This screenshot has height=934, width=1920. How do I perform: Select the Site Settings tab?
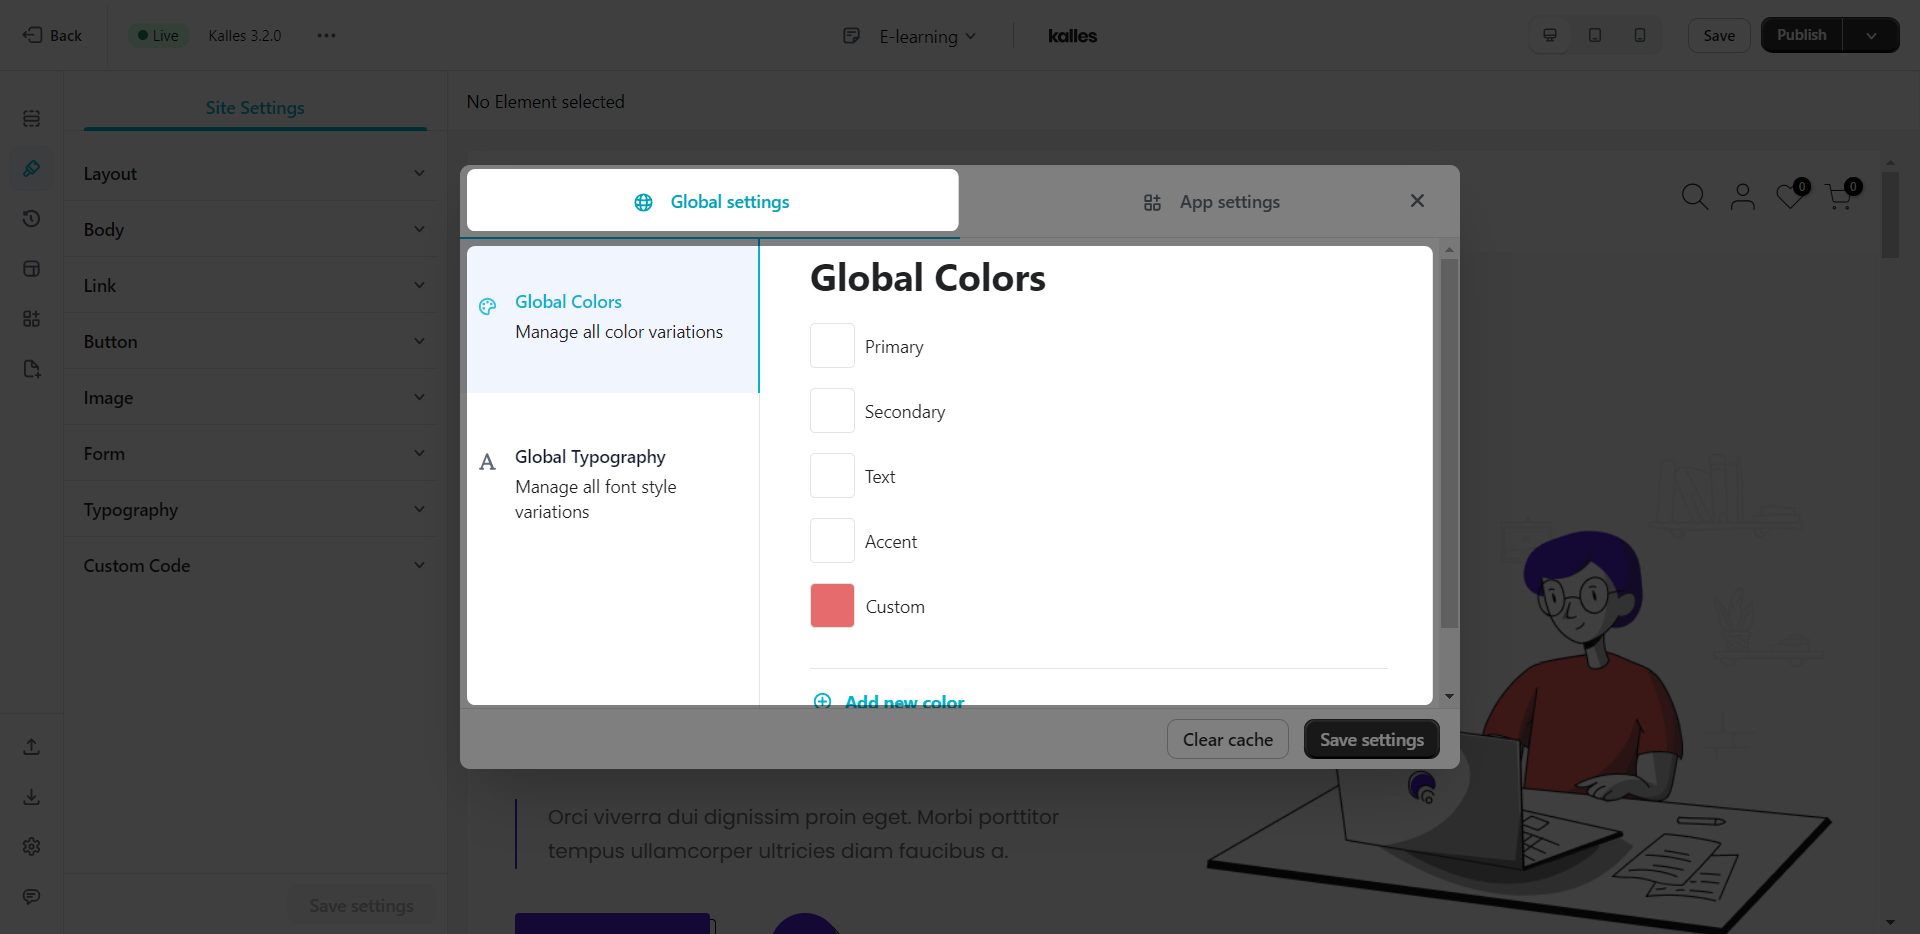tap(255, 108)
